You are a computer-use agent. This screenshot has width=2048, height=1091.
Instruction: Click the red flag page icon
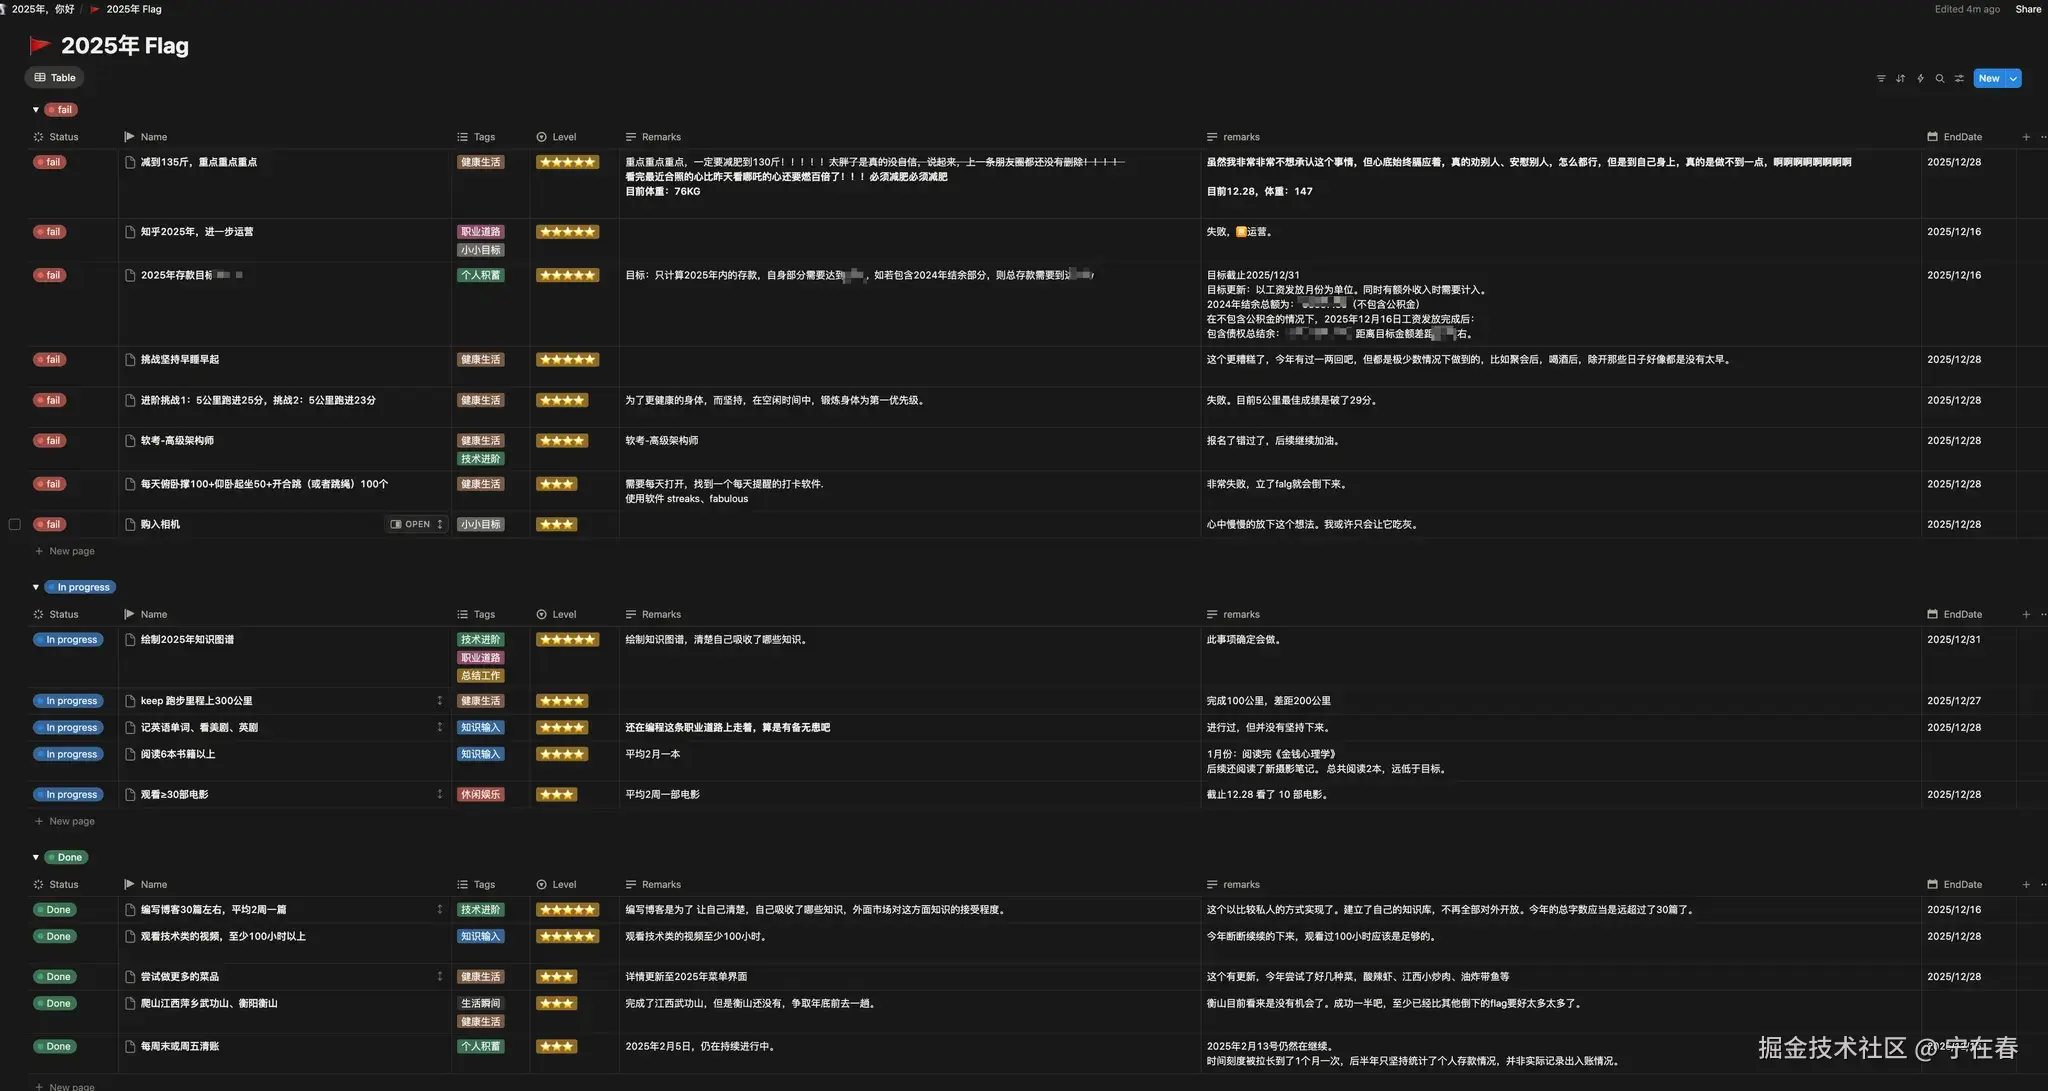pyautogui.click(x=40, y=45)
